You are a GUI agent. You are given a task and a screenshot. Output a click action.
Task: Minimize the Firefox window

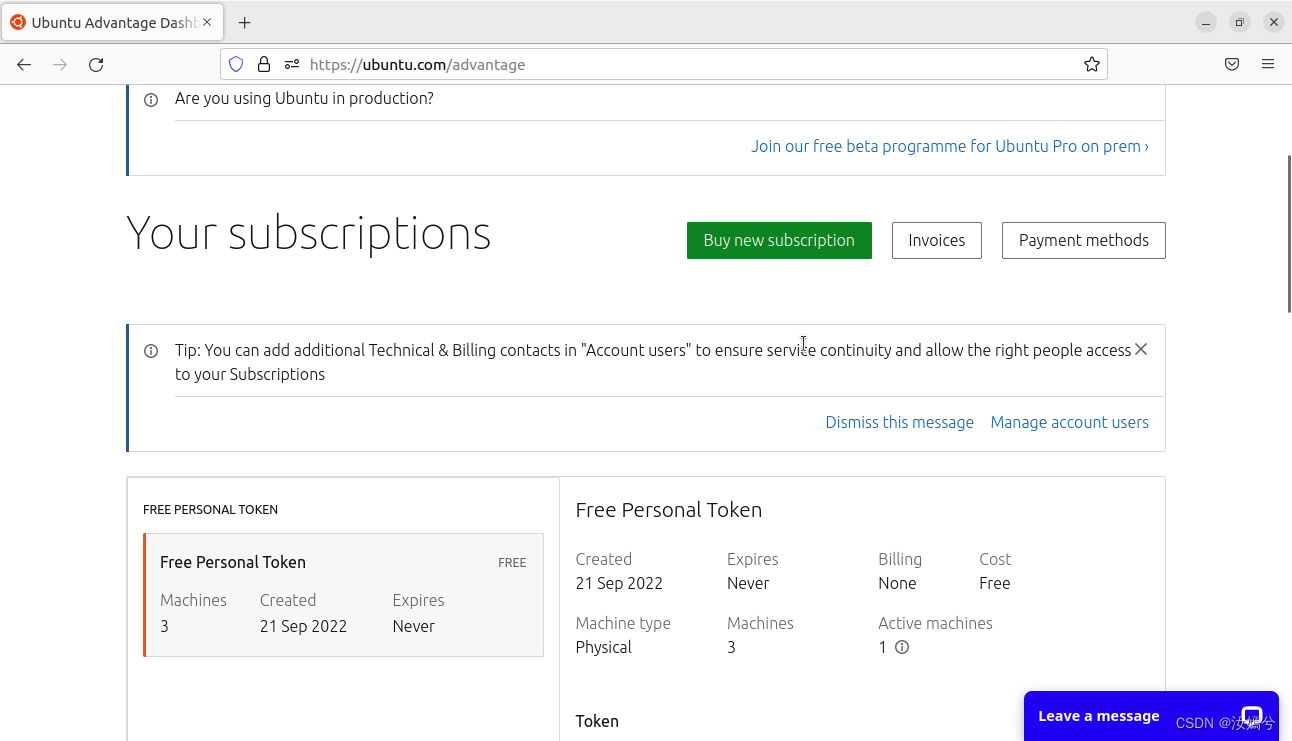point(1206,22)
